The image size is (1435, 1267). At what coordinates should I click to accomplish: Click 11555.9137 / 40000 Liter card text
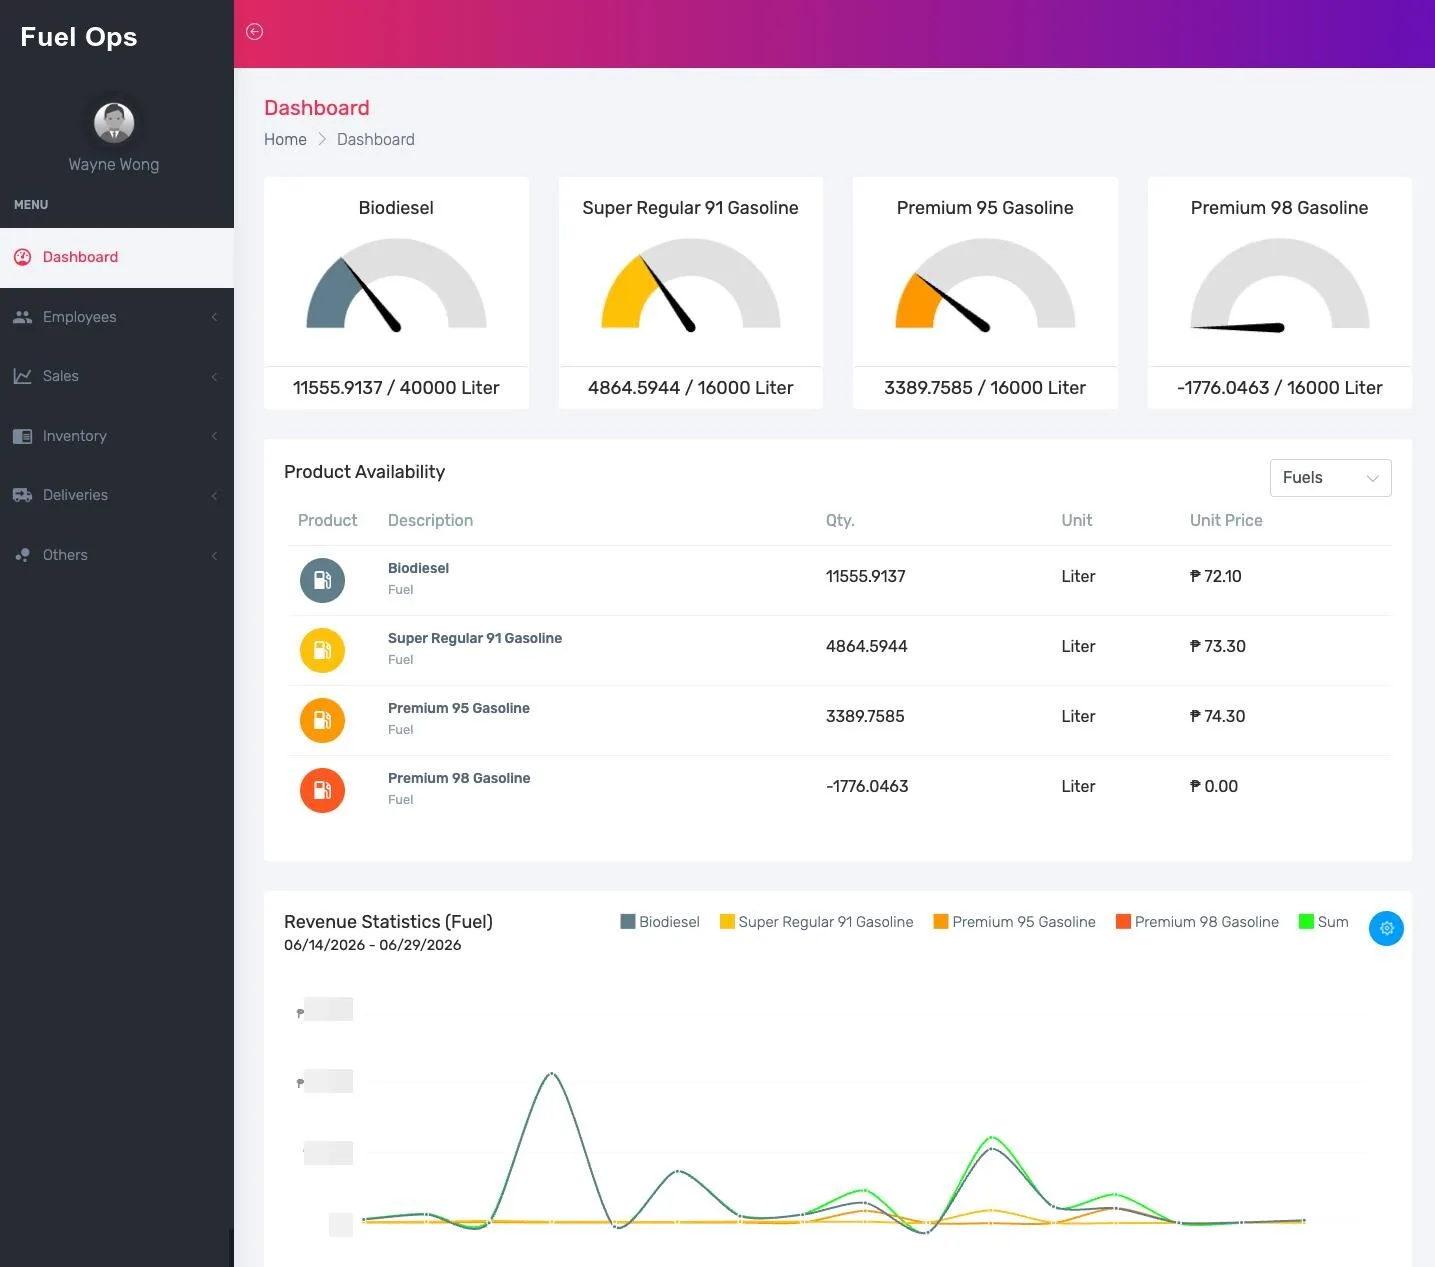tap(396, 388)
